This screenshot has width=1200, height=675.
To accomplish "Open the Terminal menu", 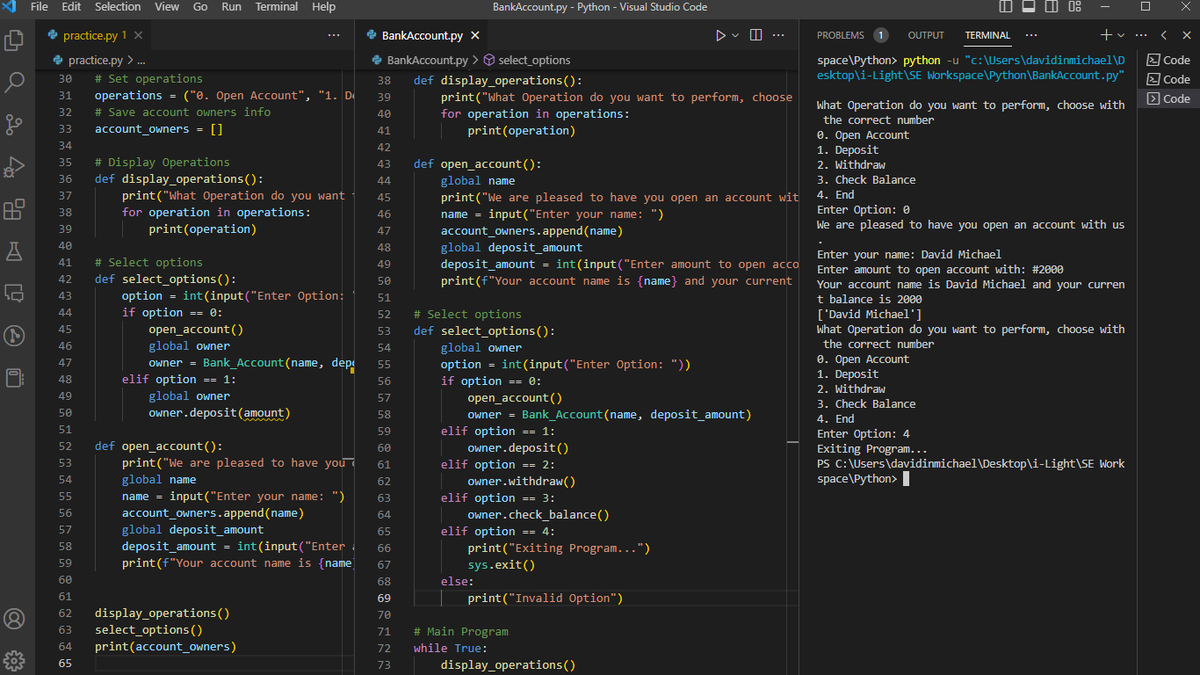I will click(276, 7).
